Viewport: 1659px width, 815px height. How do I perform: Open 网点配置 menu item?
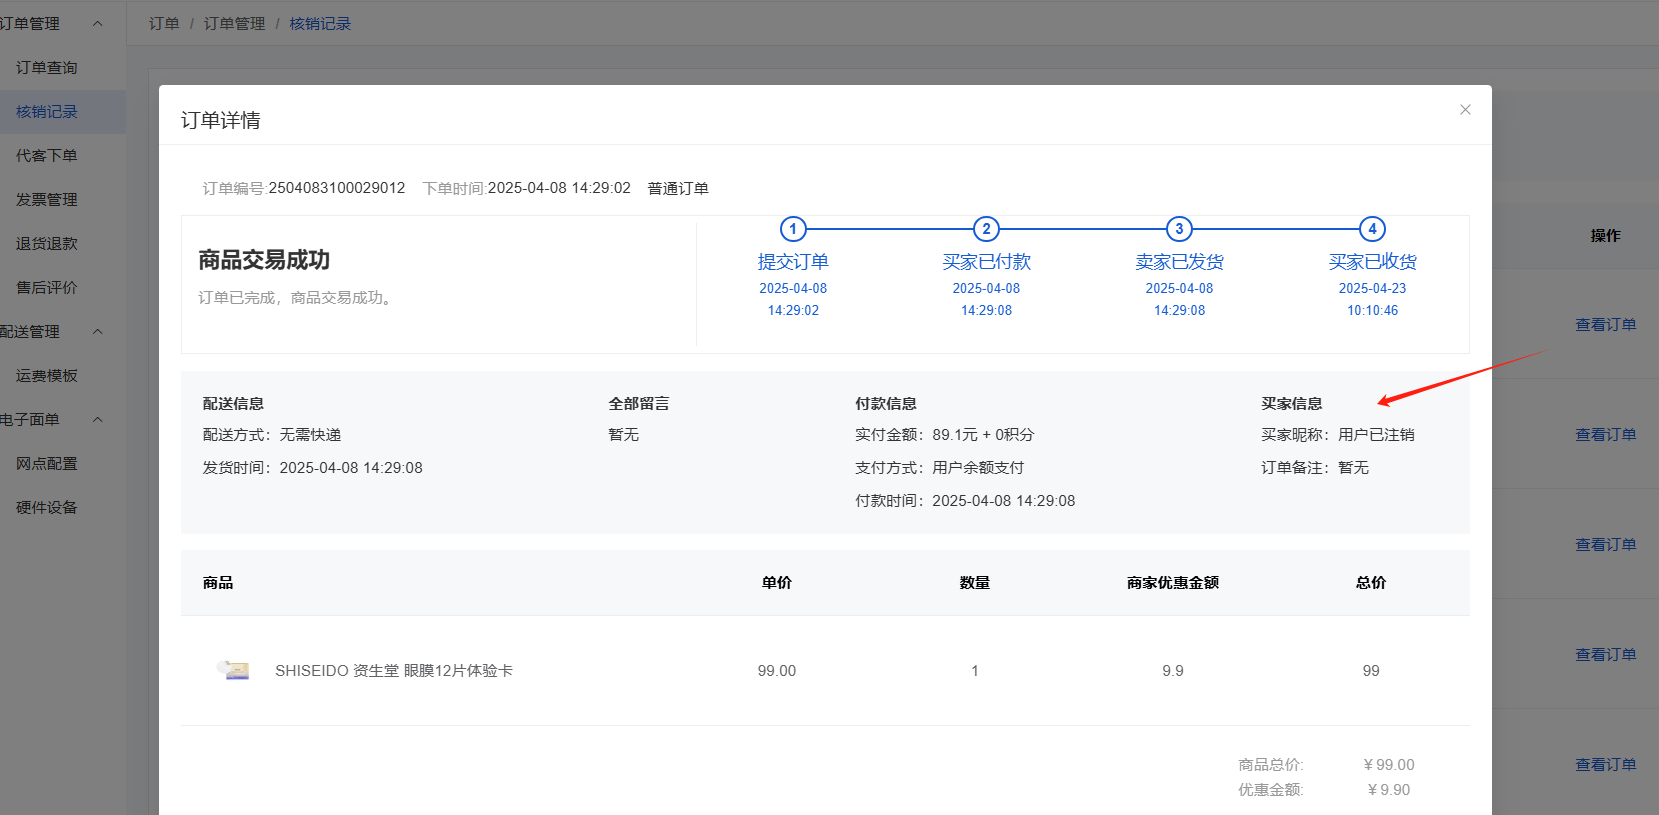(47, 464)
